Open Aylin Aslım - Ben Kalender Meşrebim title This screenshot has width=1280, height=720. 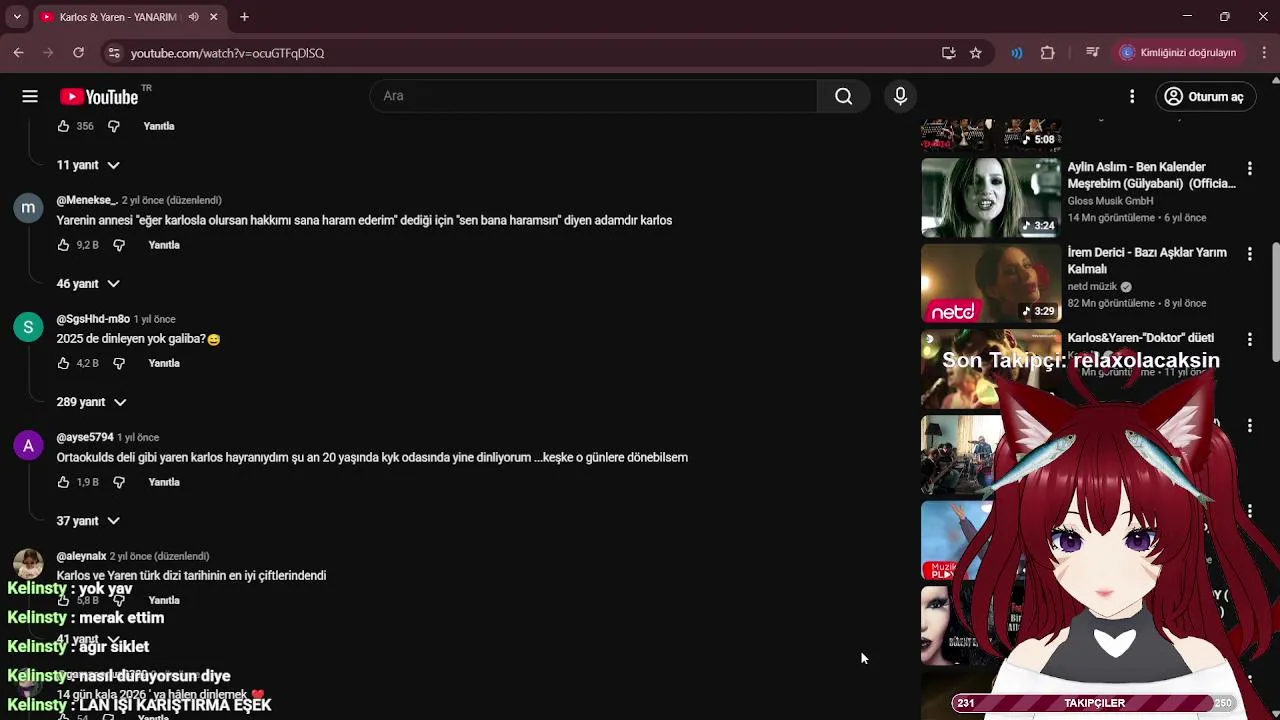(x=1151, y=175)
